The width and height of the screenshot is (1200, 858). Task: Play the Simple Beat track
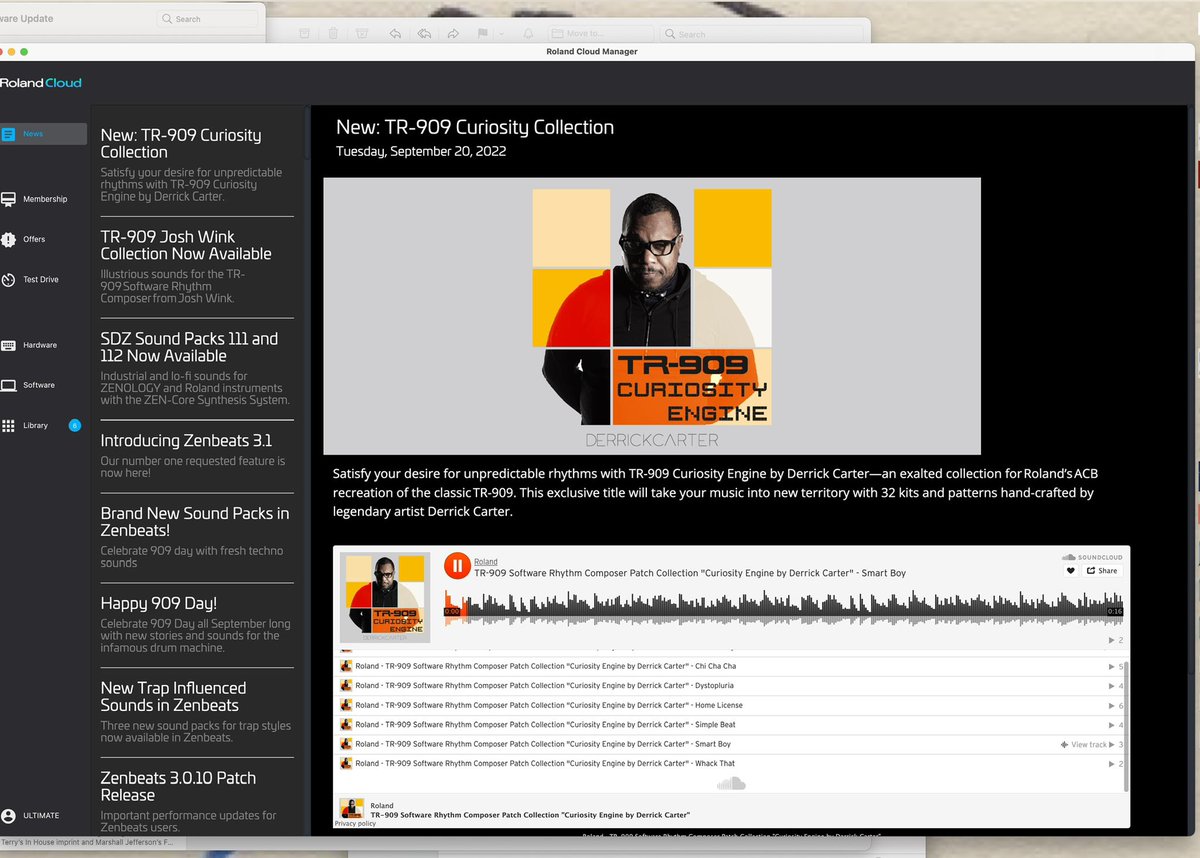(729, 725)
